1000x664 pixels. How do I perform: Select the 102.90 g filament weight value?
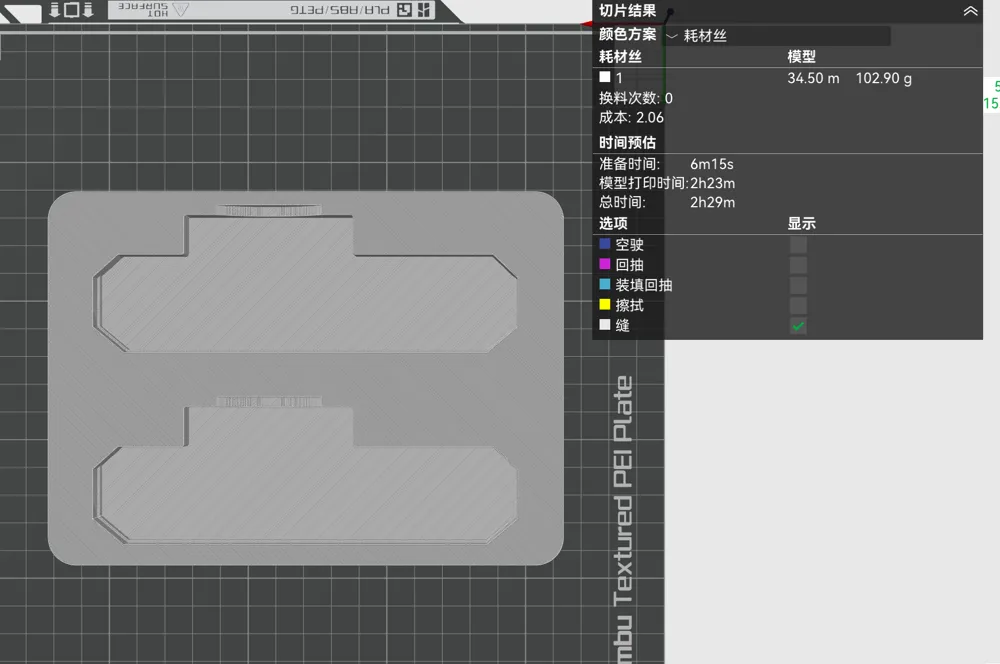click(883, 78)
